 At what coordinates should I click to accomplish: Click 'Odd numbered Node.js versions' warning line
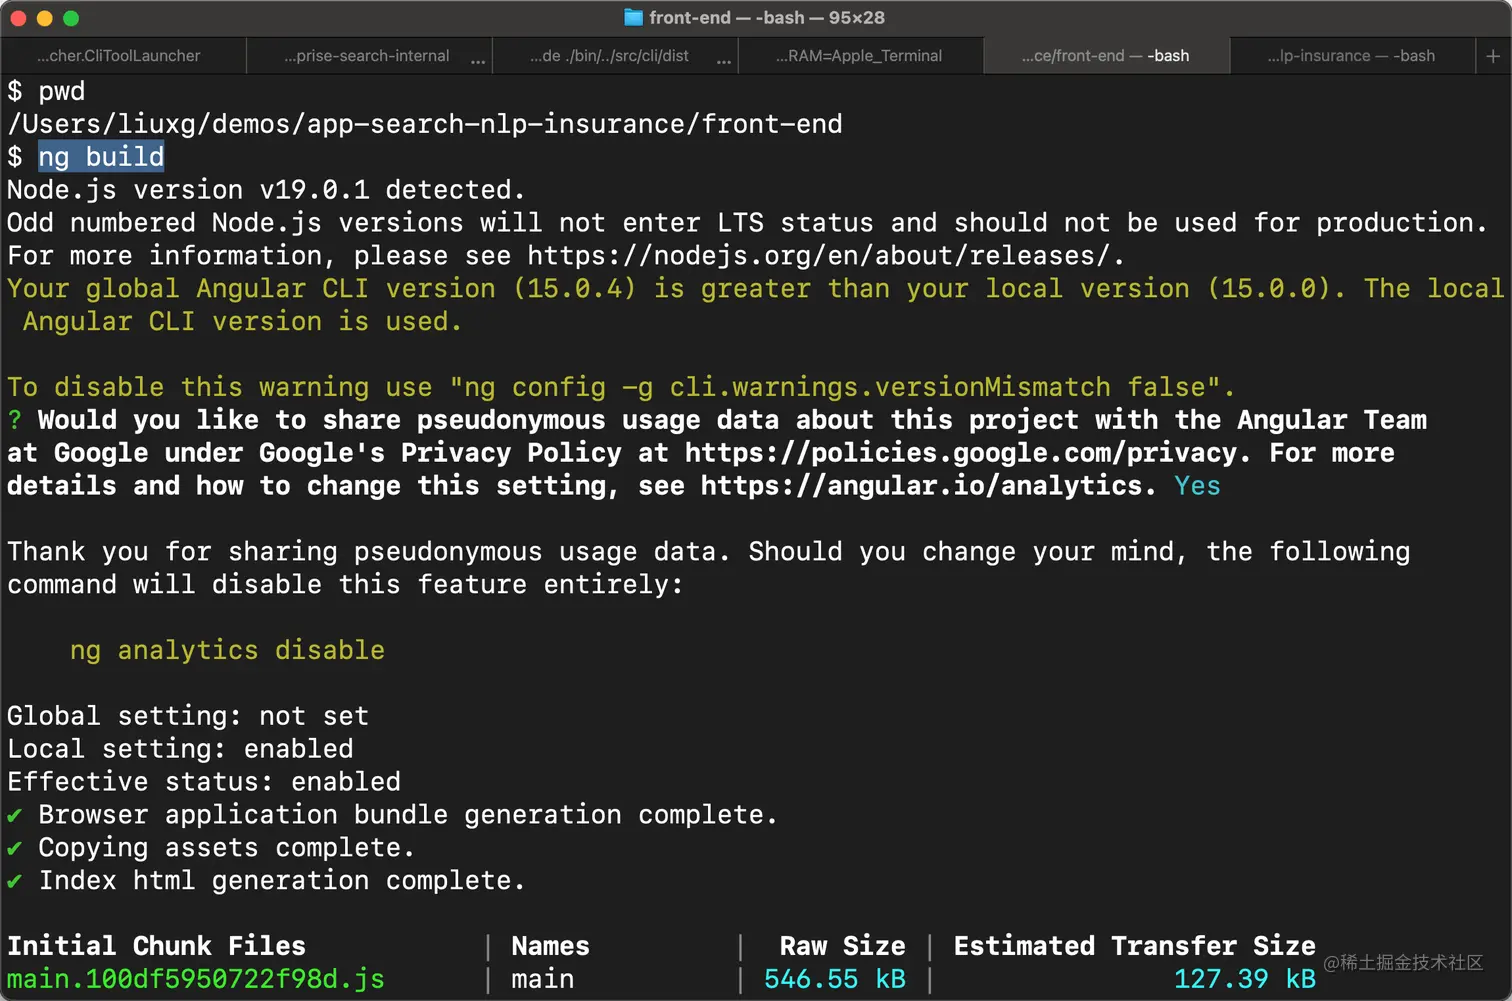tap(747, 223)
